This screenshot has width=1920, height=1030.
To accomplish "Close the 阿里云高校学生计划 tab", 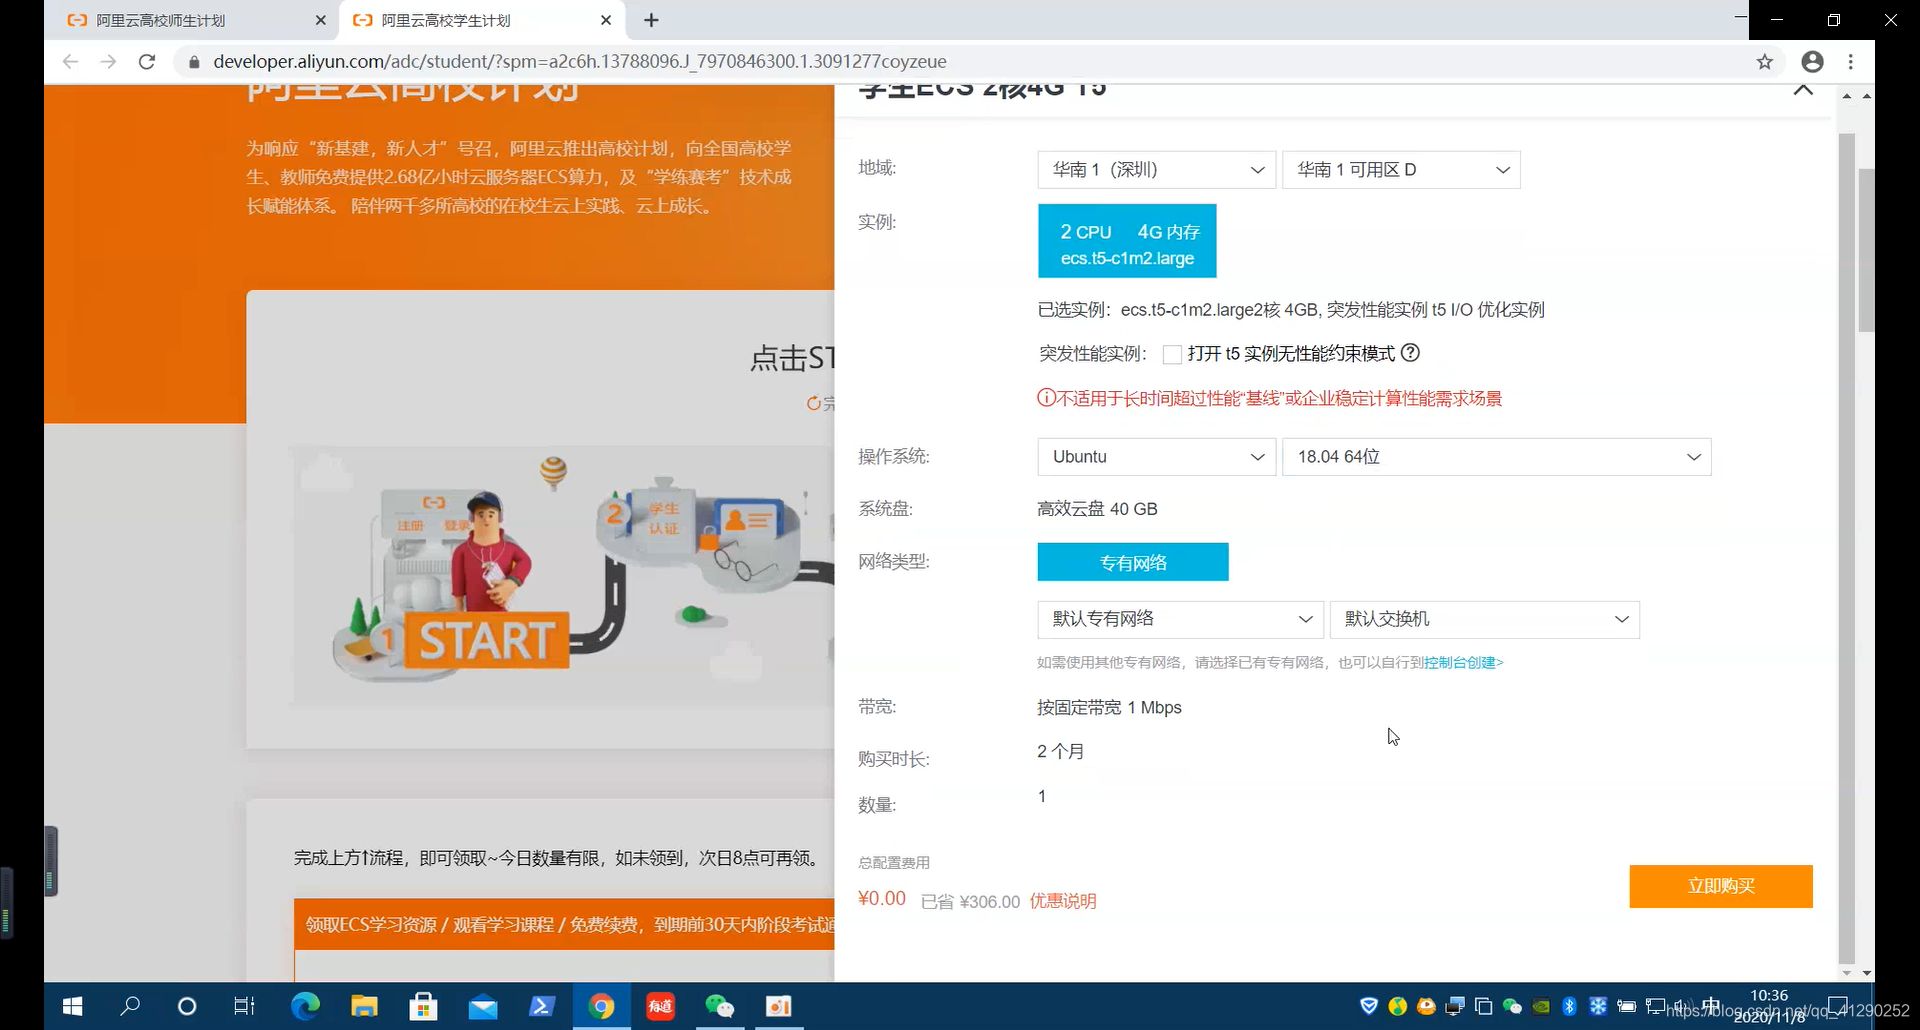I will [x=606, y=20].
